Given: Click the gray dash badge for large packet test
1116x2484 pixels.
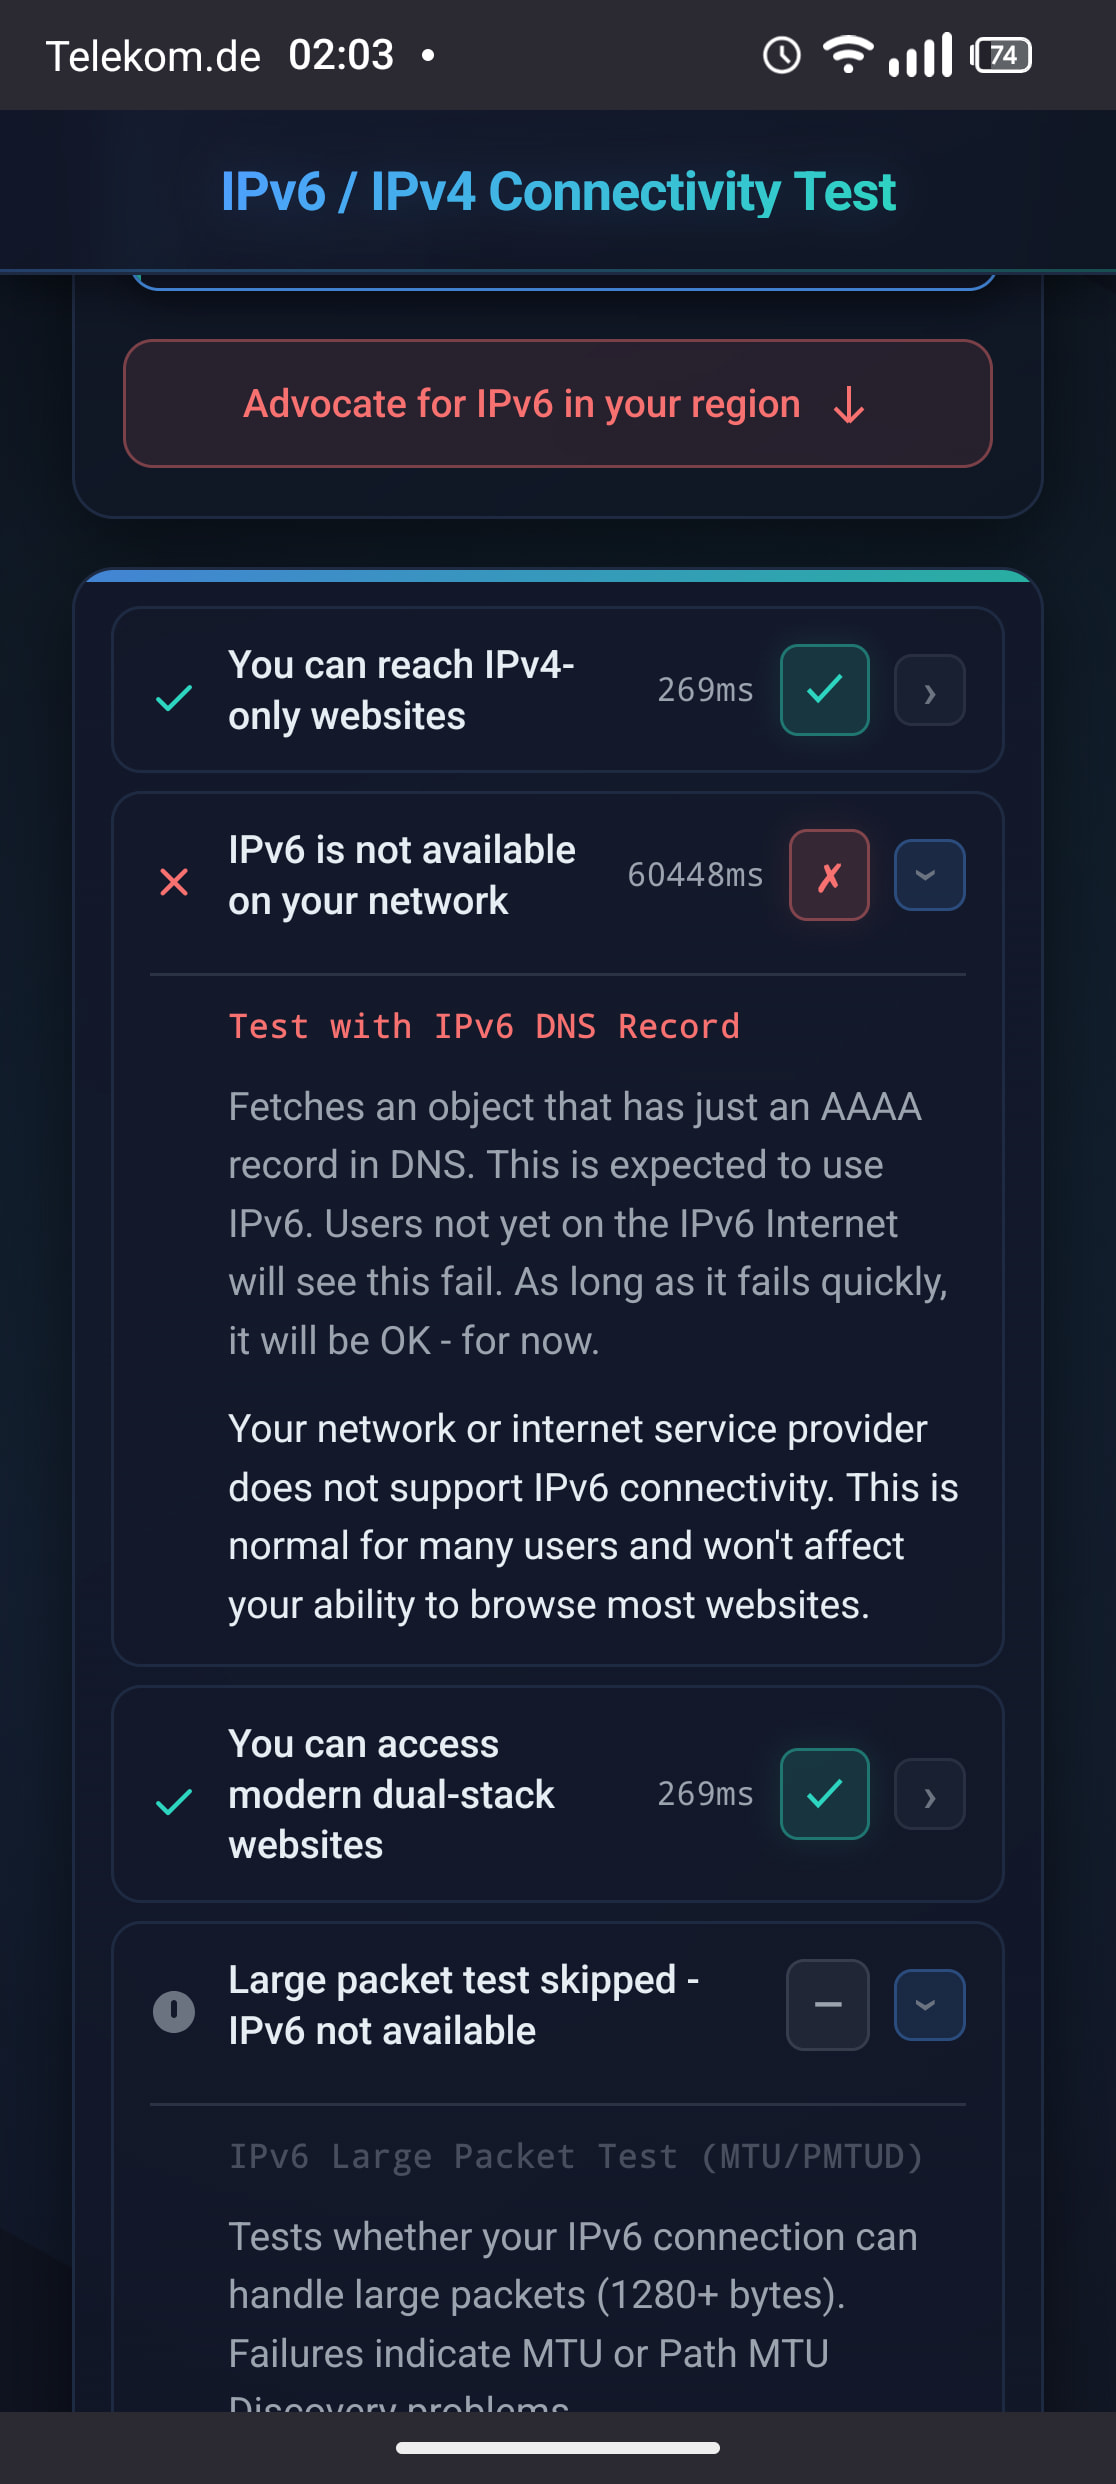Looking at the screenshot, I should (828, 2005).
